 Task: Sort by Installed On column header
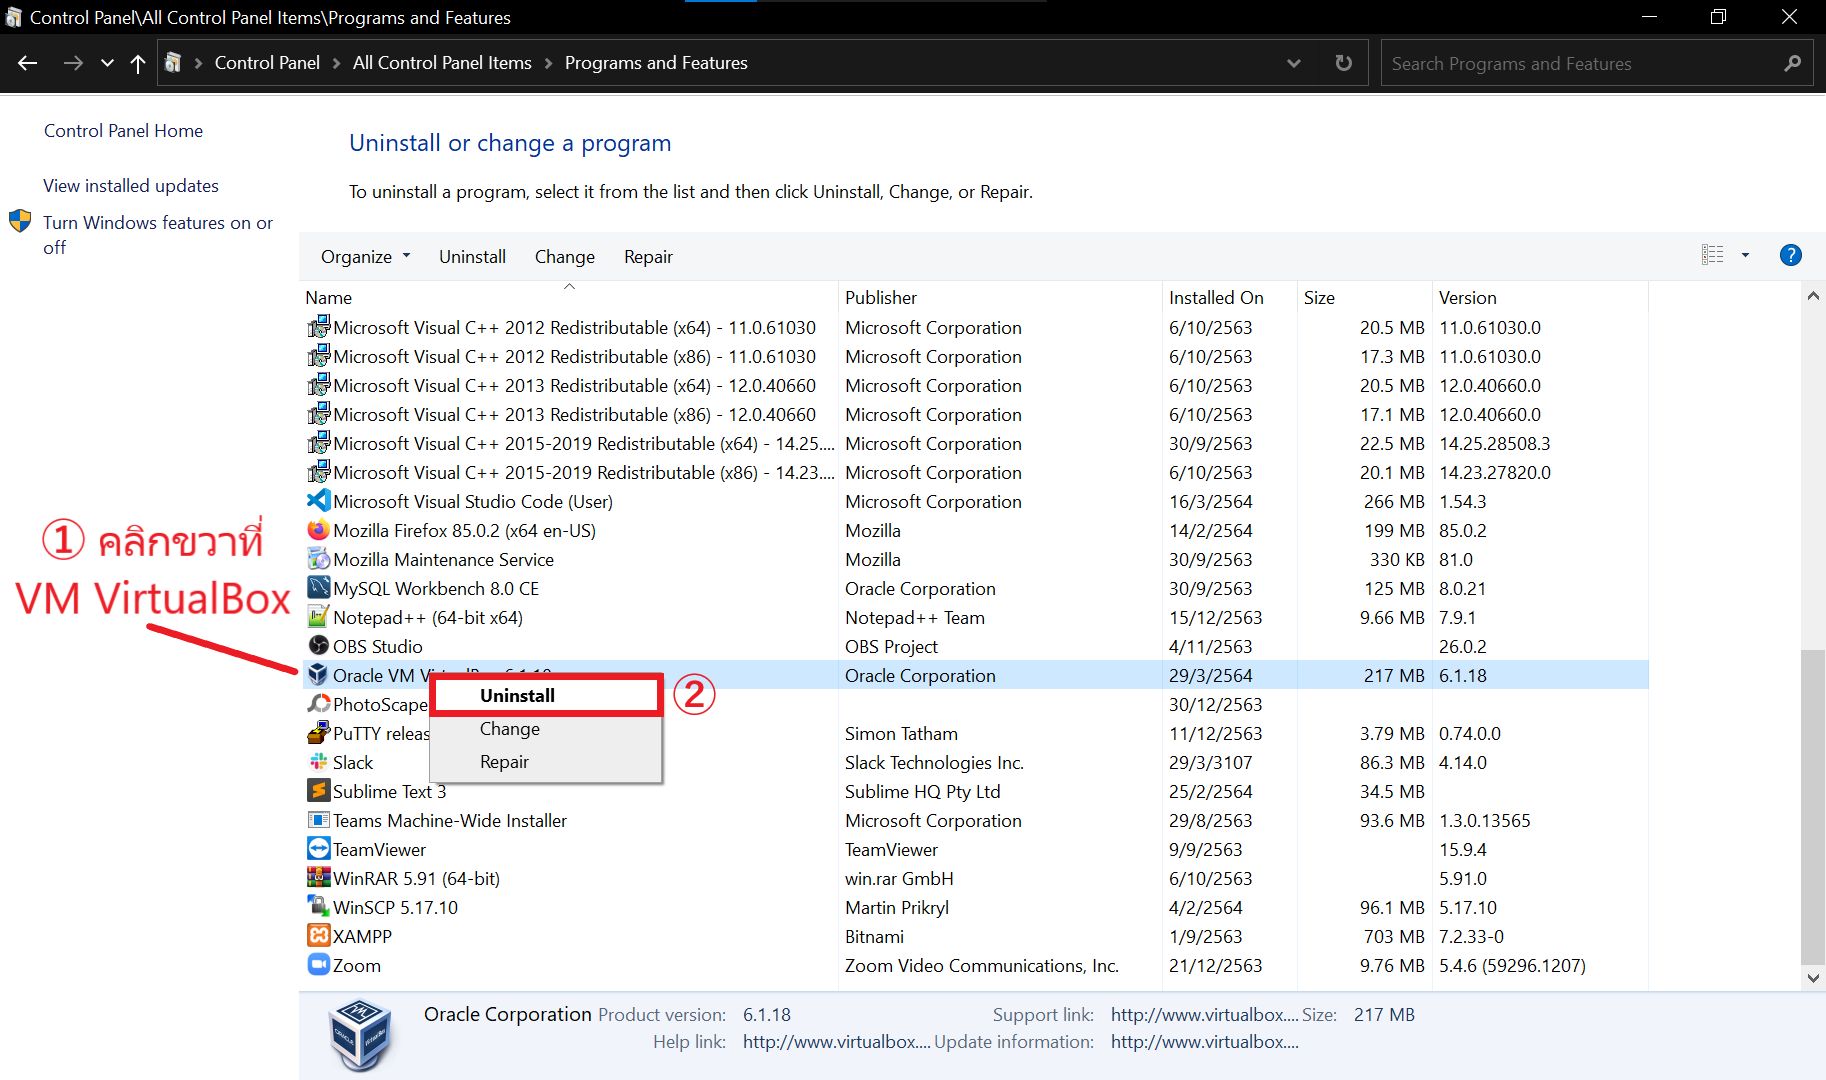1216,298
